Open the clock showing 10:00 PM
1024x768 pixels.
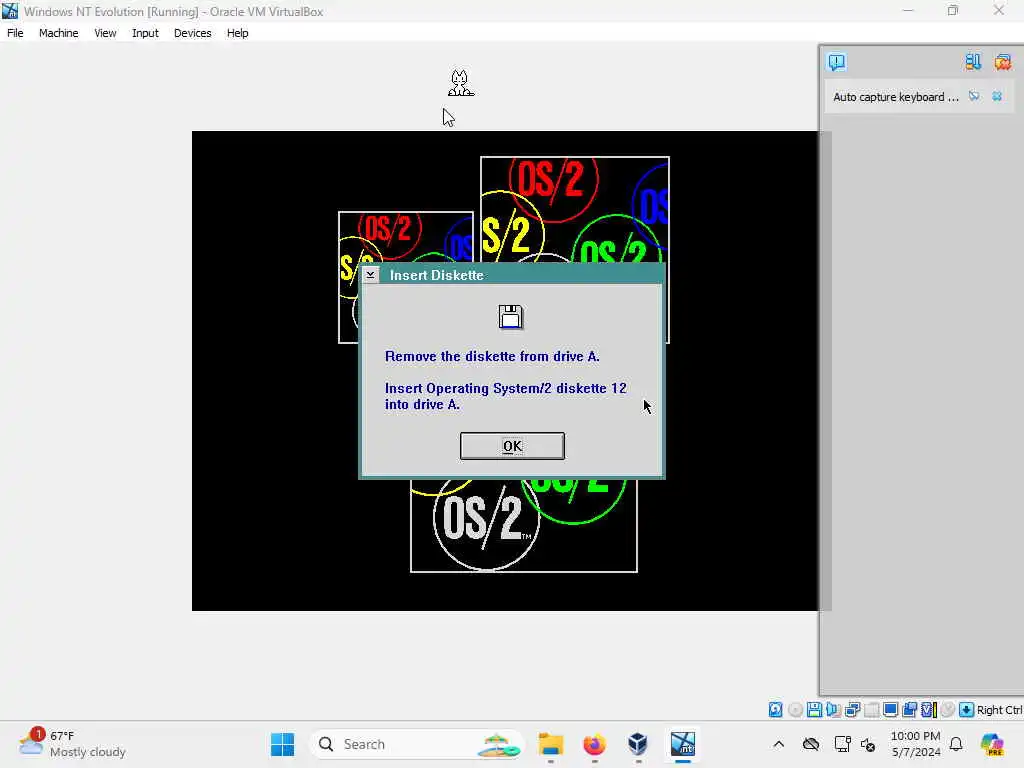click(916, 744)
